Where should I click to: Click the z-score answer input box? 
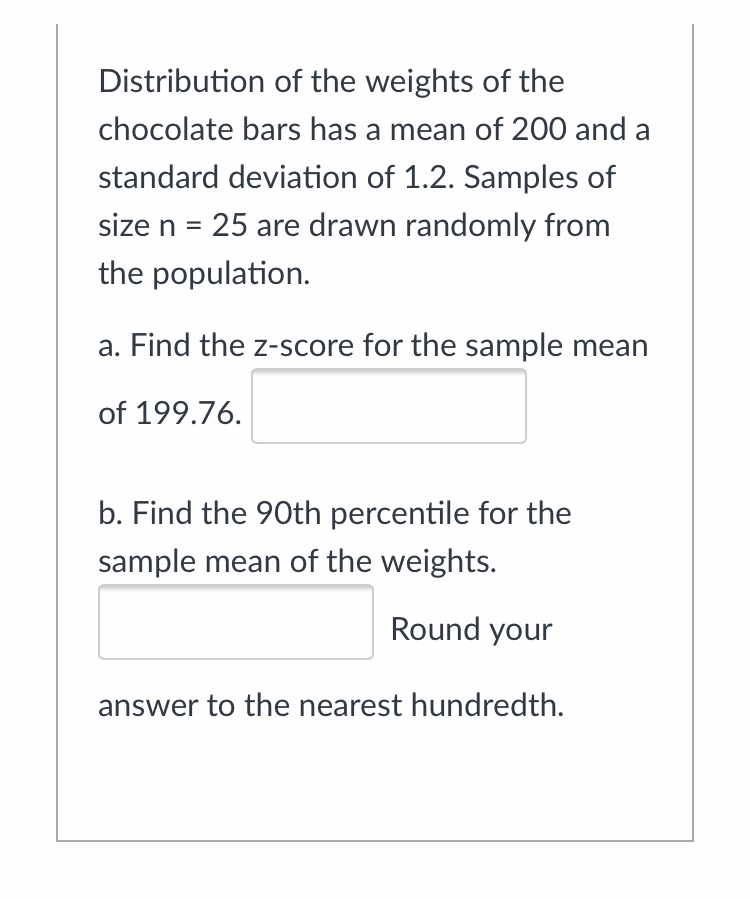[x=388, y=406]
